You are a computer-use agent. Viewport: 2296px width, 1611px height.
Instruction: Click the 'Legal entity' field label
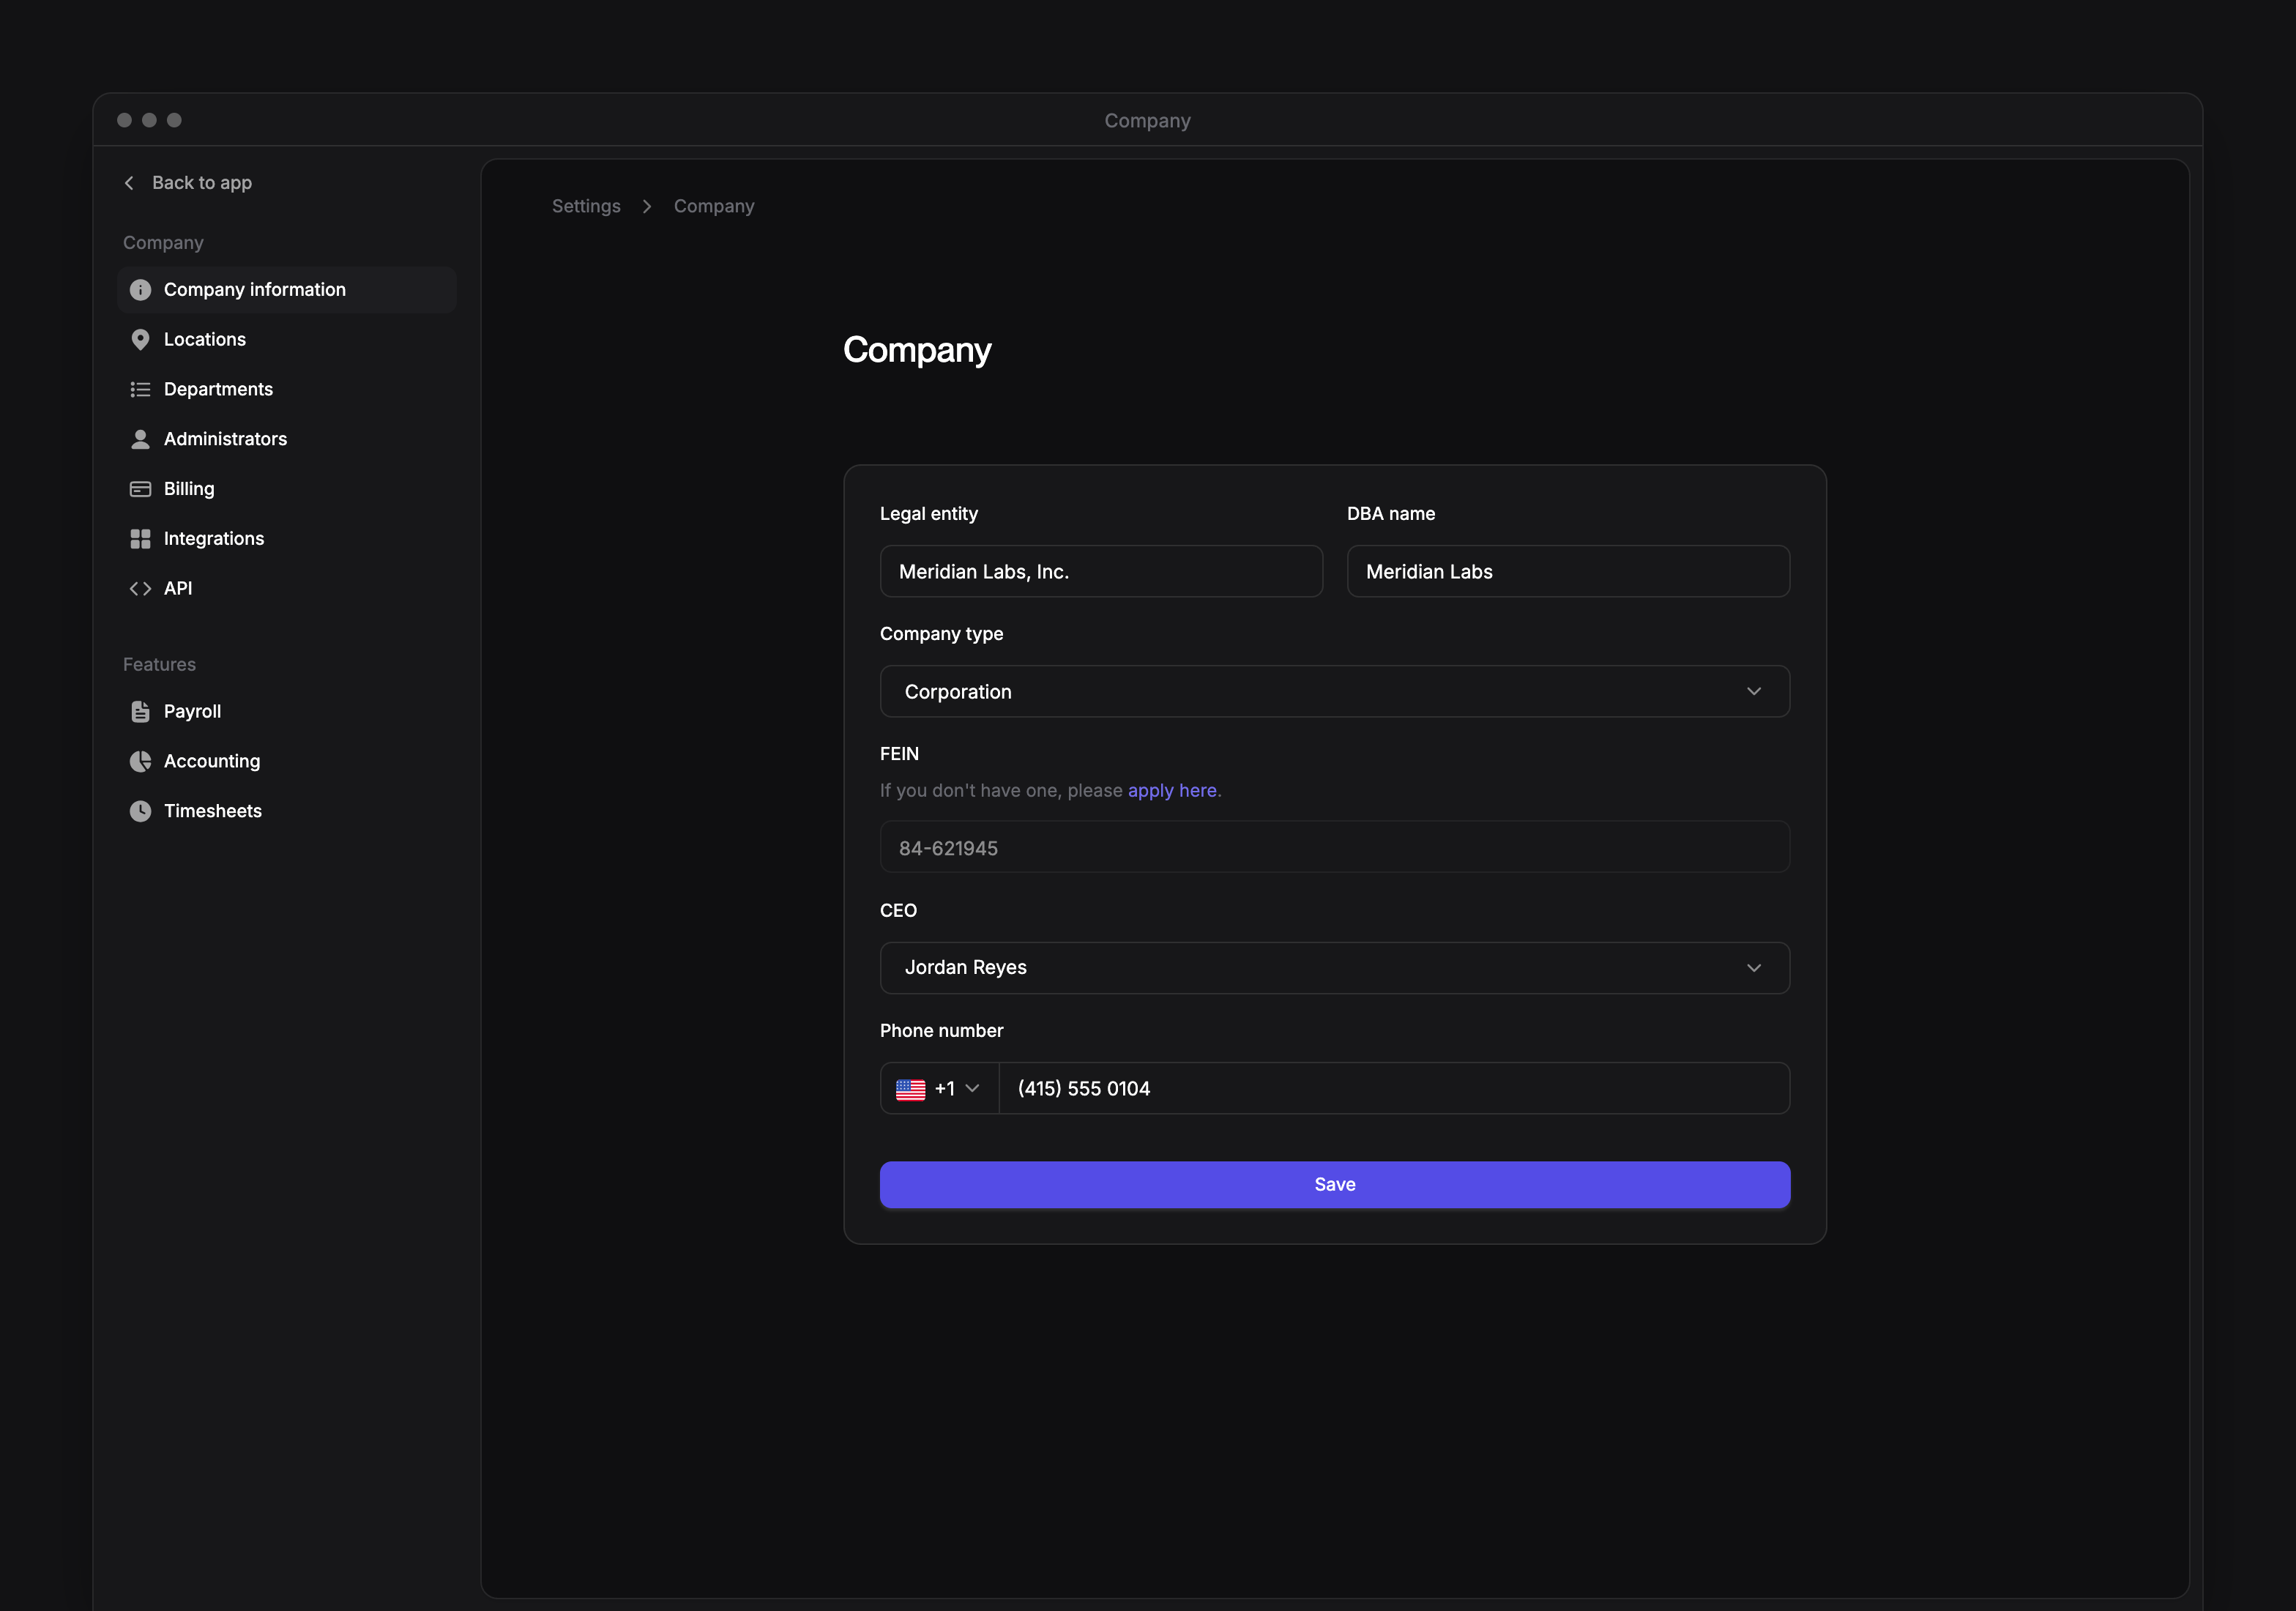pos(929,514)
